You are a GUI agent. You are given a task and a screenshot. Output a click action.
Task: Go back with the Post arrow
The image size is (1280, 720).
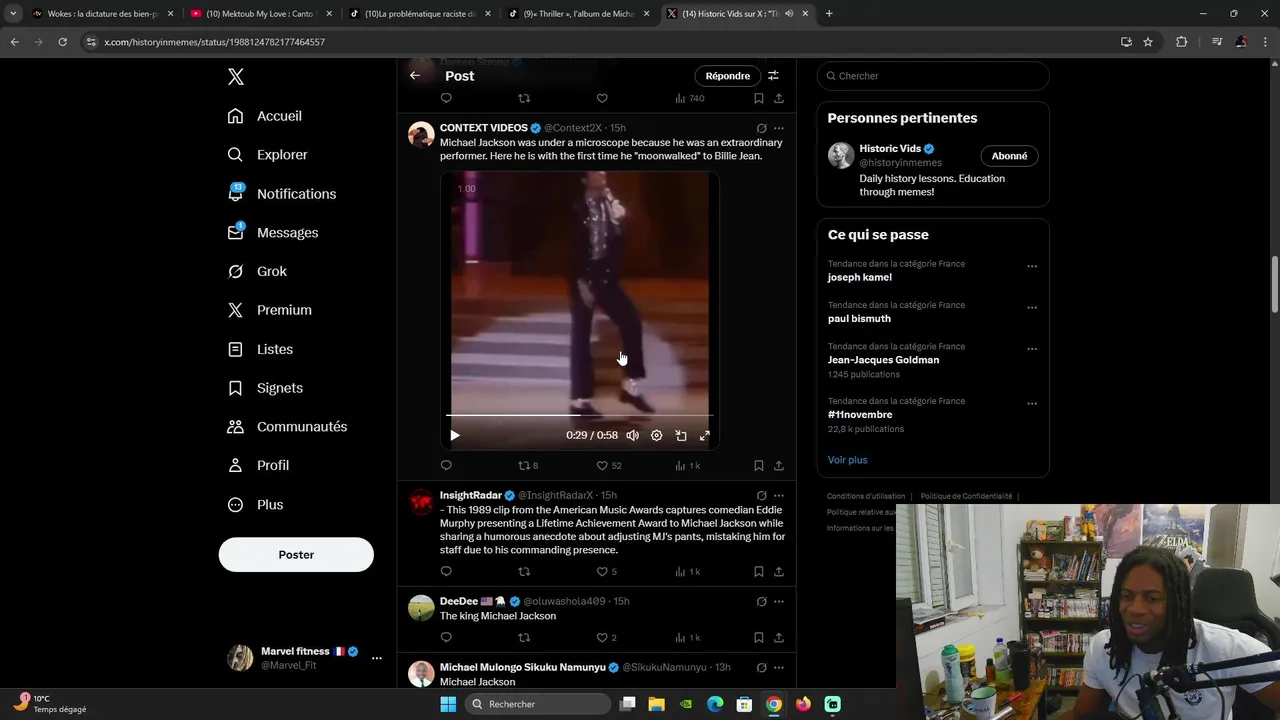pos(415,76)
